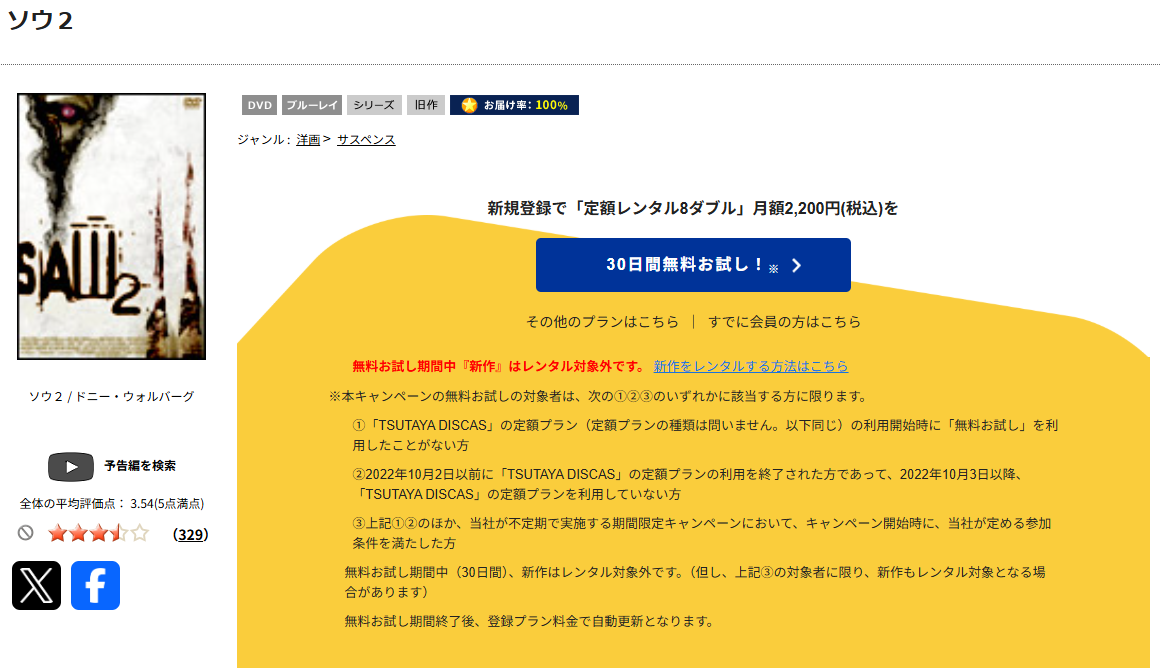Image resolution: width=1160 pixels, height=672 pixels.
Task: Click the 旧作 badge
Action: tap(426, 104)
